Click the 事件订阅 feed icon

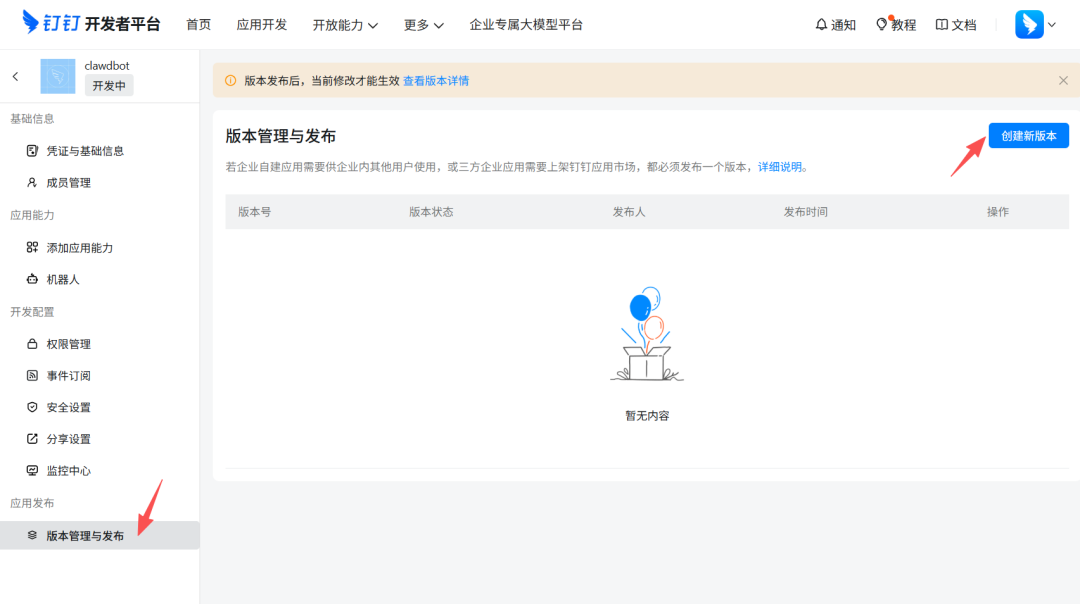[32, 375]
